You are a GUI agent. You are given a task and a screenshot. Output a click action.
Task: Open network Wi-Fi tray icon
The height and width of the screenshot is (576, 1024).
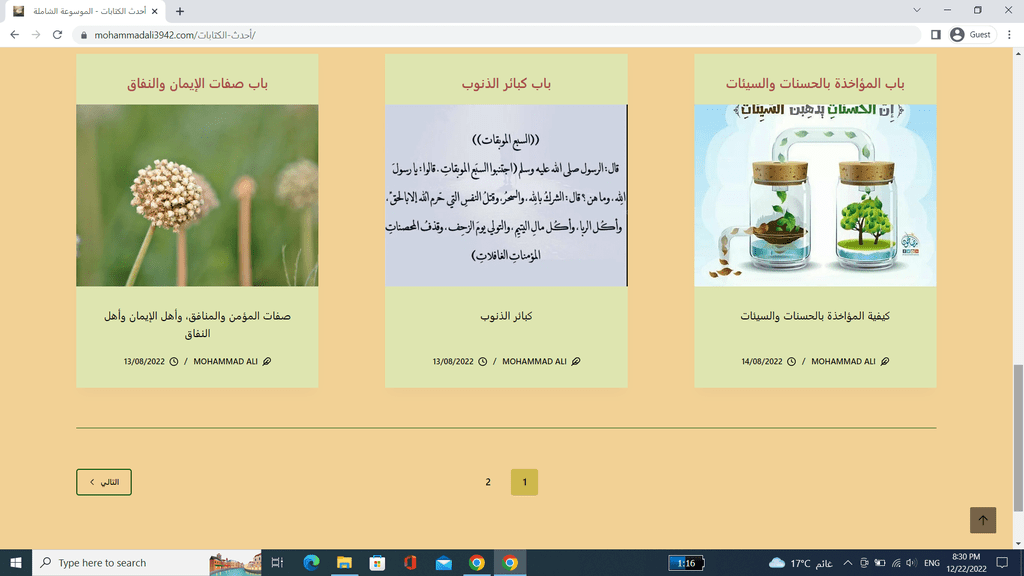tap(896, 563)
